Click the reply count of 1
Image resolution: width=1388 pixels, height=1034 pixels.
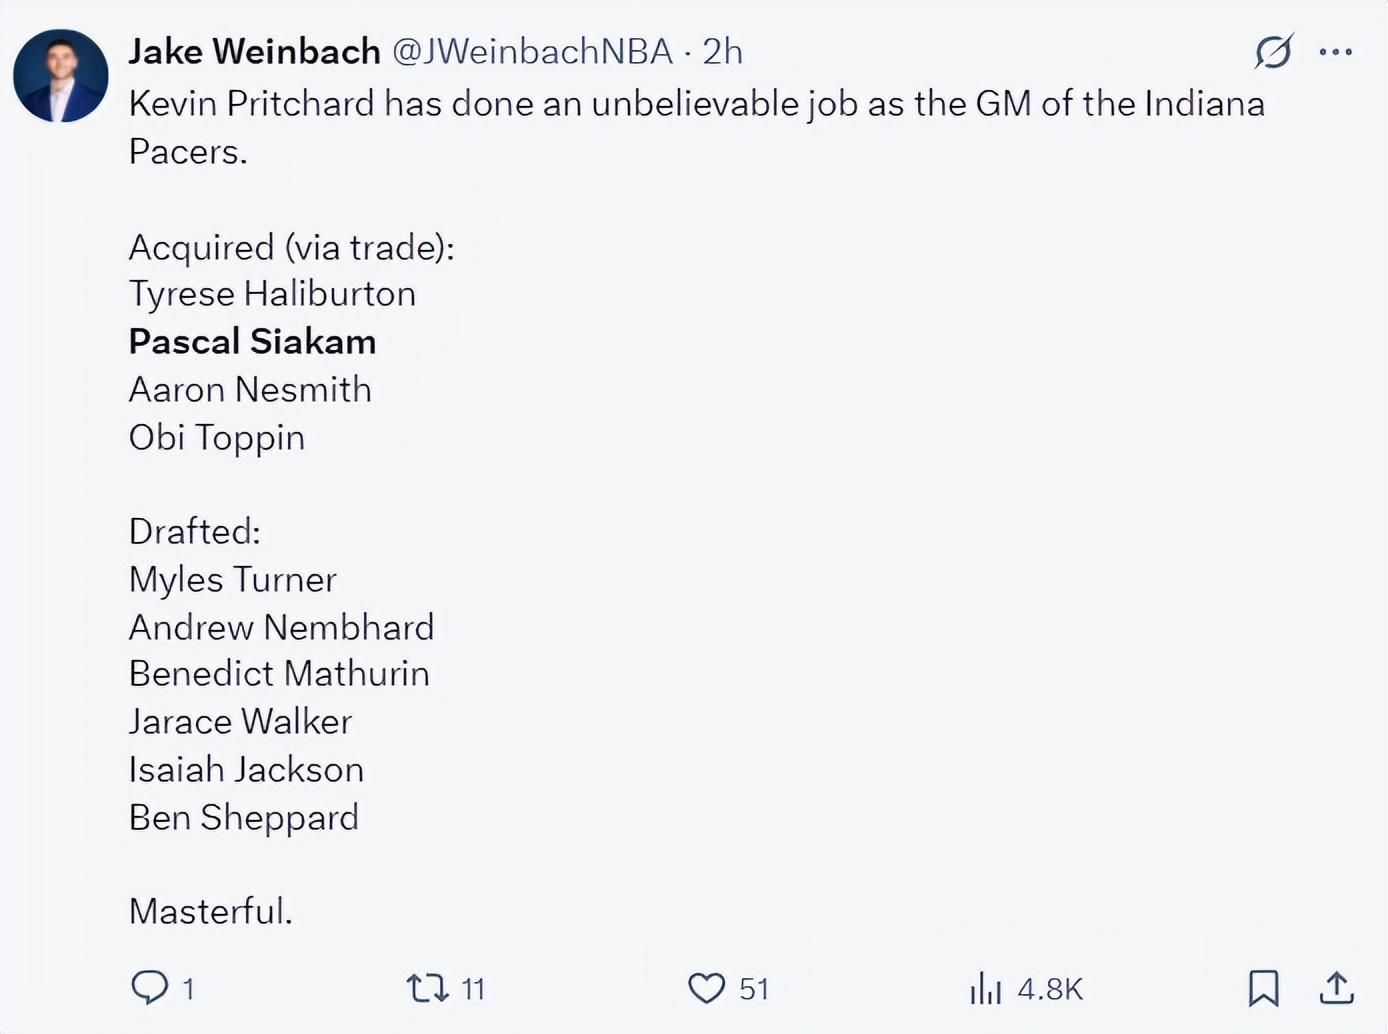188,989
